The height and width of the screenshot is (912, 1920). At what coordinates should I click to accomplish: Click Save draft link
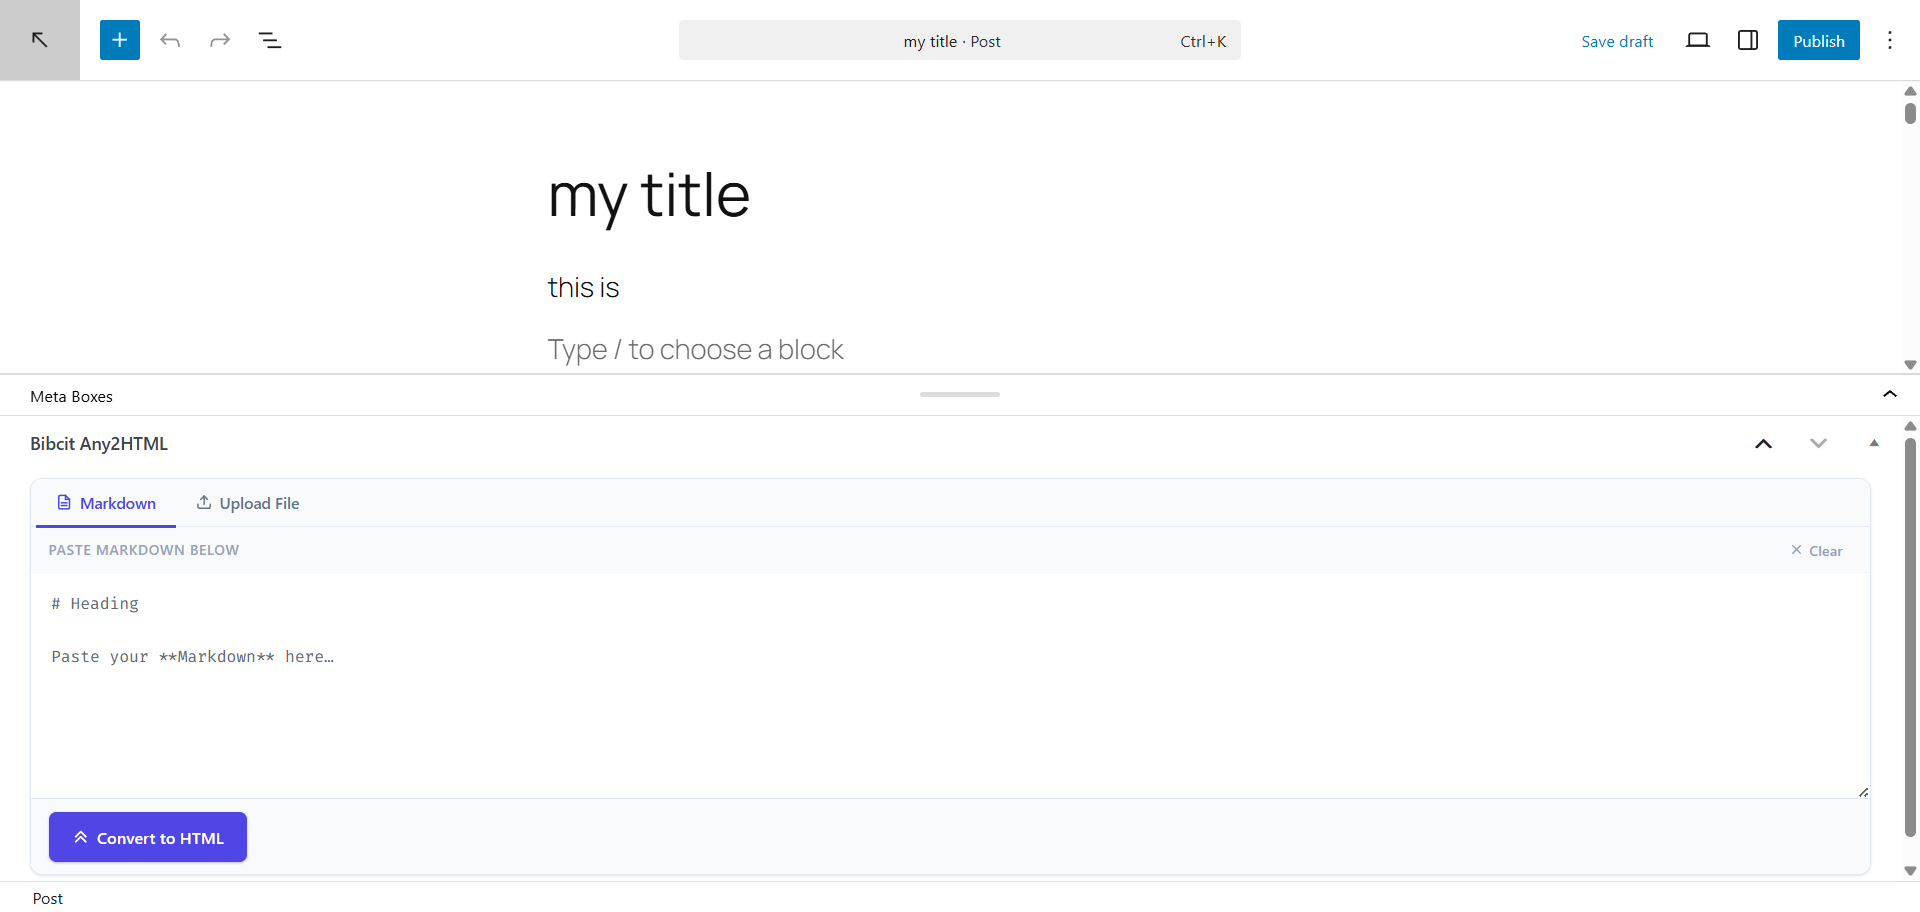click(1617, 41)
